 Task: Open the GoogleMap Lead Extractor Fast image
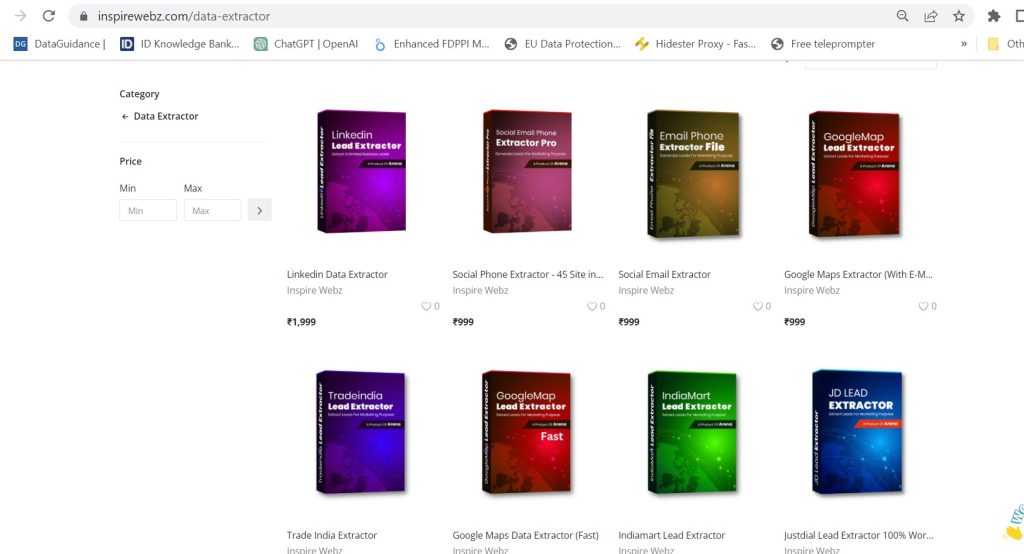(x=526, y=432)
